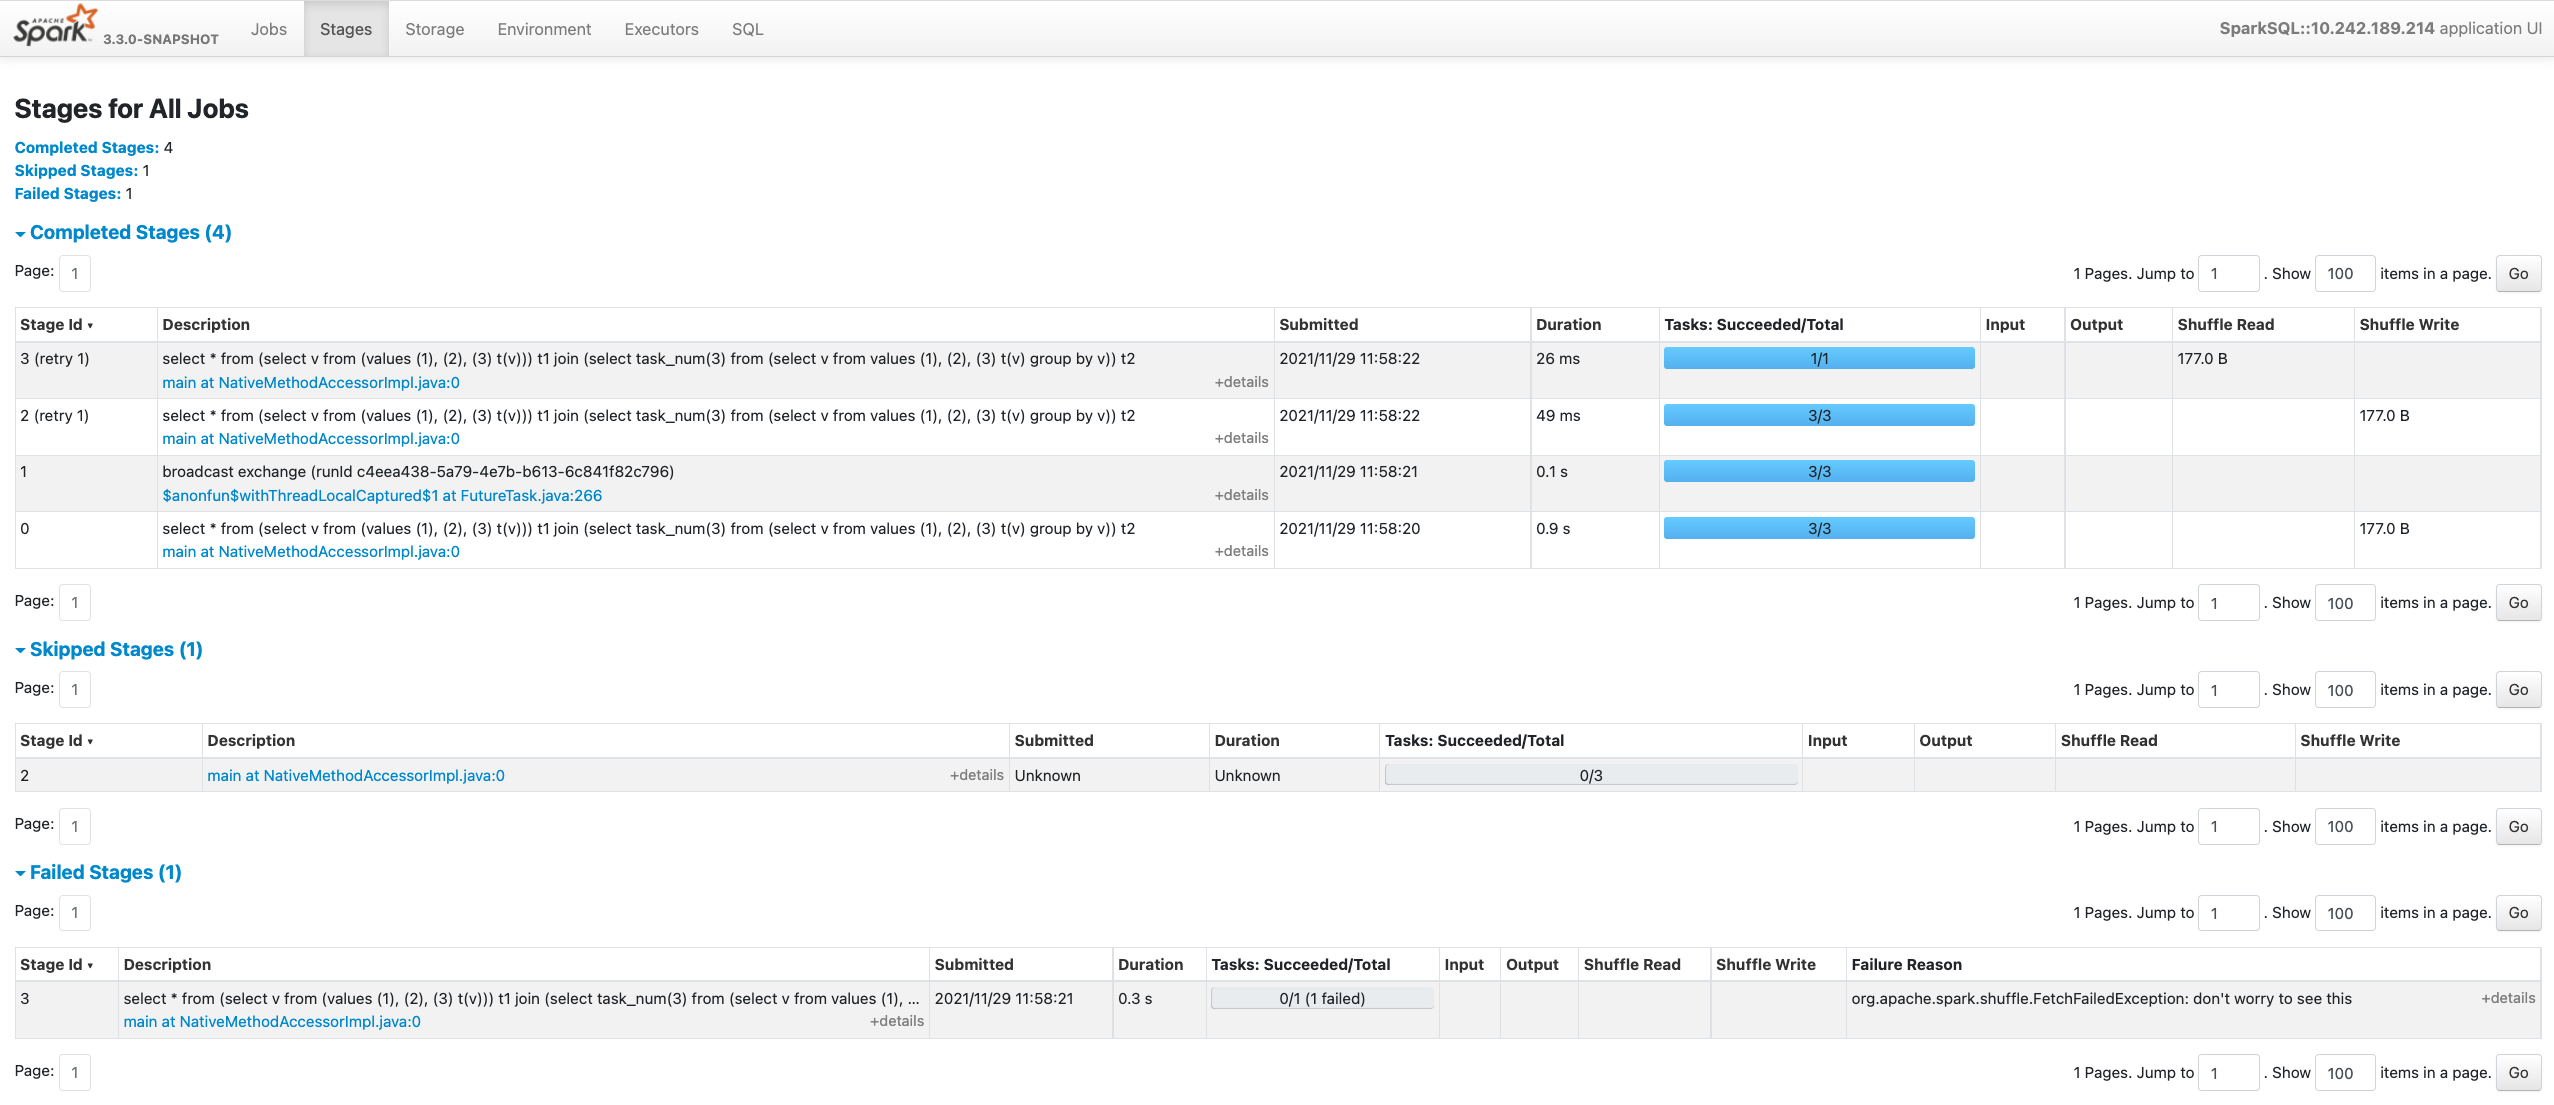Image resolution: width=2554 pixels, height=1105 pixels.
Task: Show +details for the broadcast exchange stage
Action: pos(1240,495)
